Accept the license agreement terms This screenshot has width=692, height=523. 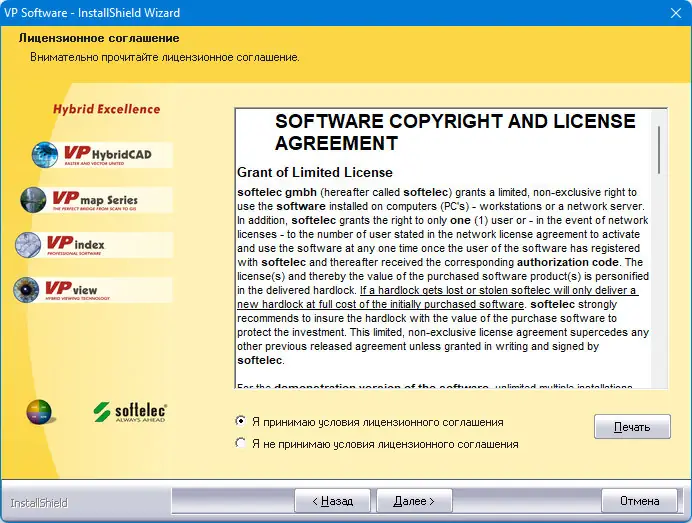click(x=241, y=421)
